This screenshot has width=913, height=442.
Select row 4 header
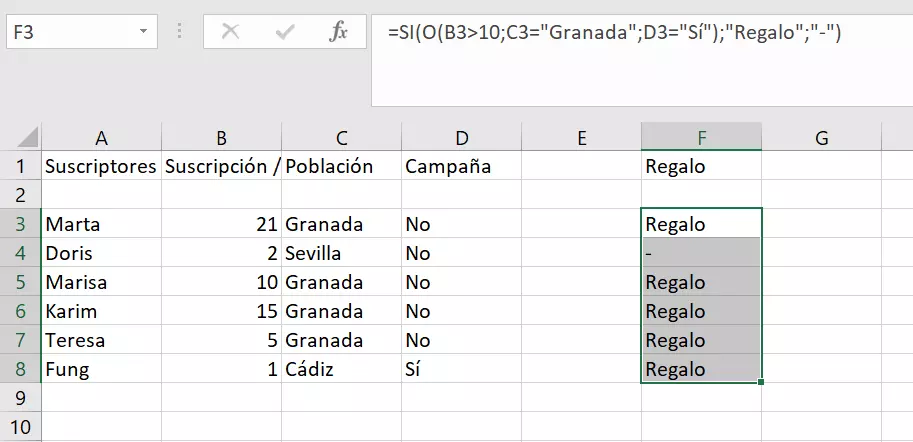[x=20, y=253]
